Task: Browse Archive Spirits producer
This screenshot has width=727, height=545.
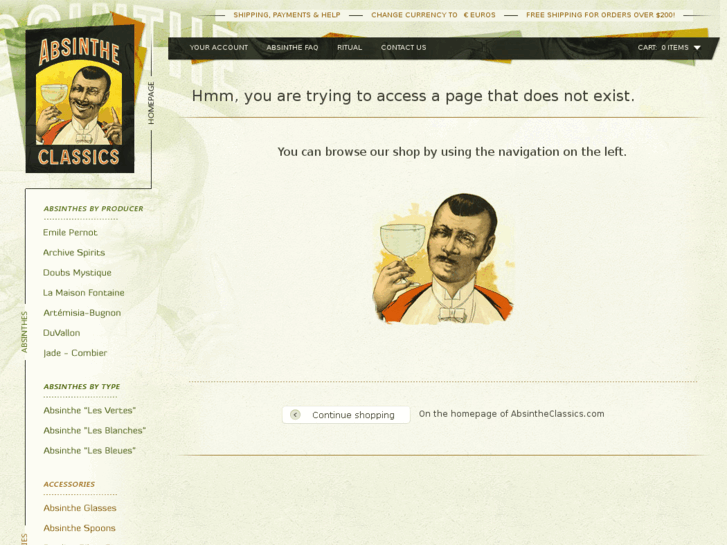Action: (74, 252)
